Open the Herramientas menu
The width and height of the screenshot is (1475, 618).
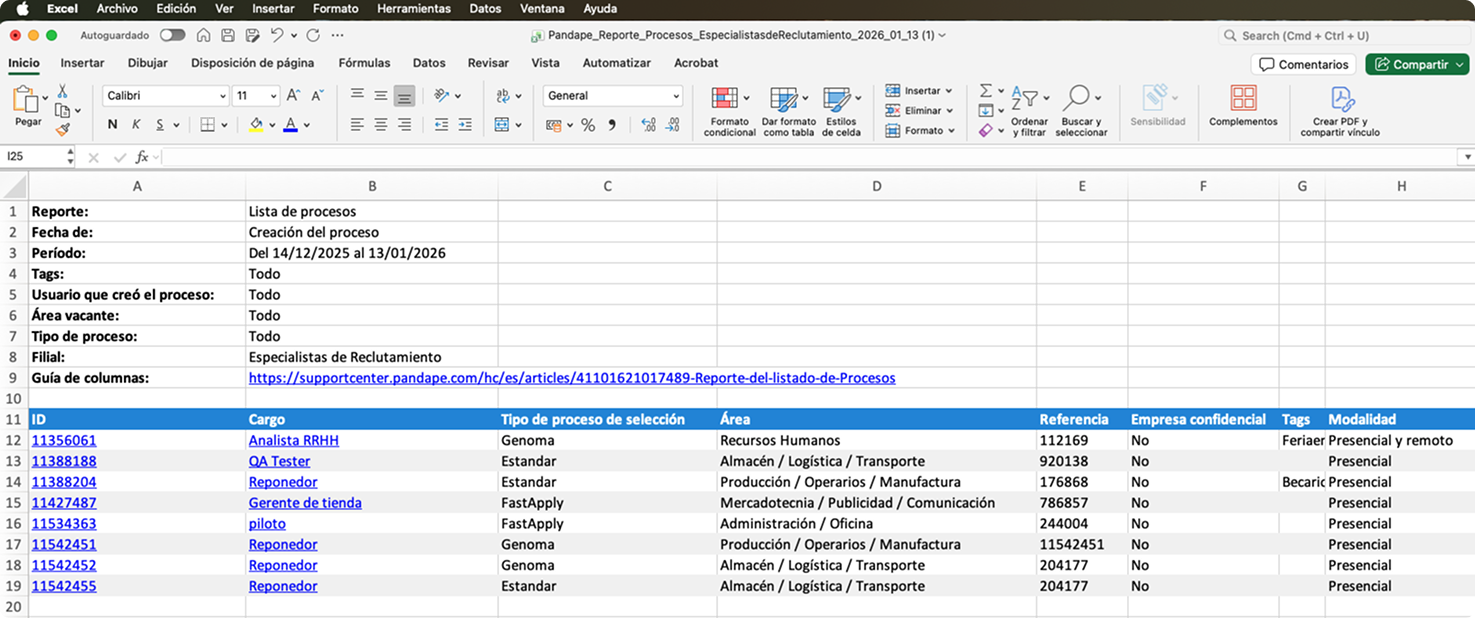[414, 8]
